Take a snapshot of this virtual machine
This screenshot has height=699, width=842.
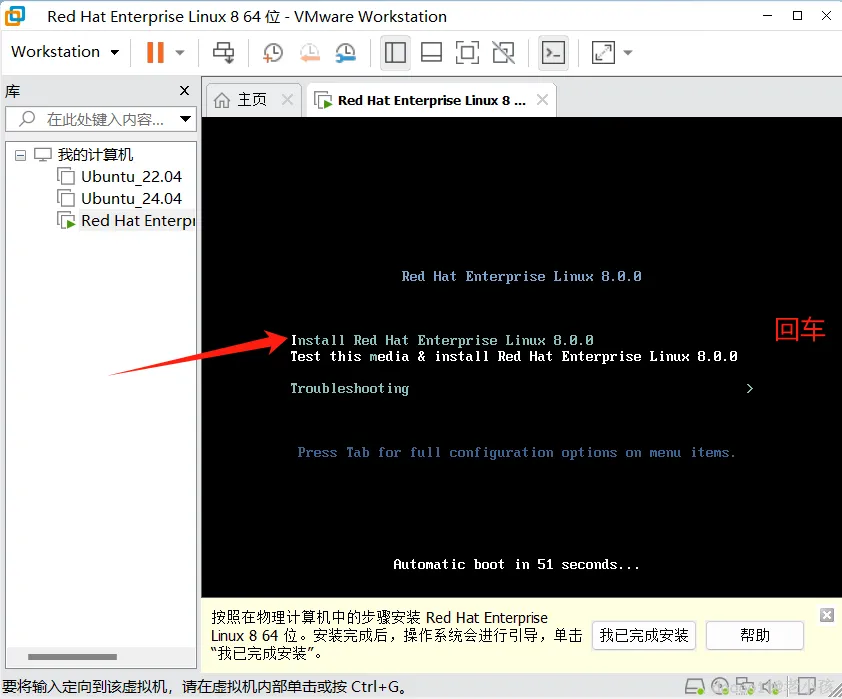tap(273, 53)
